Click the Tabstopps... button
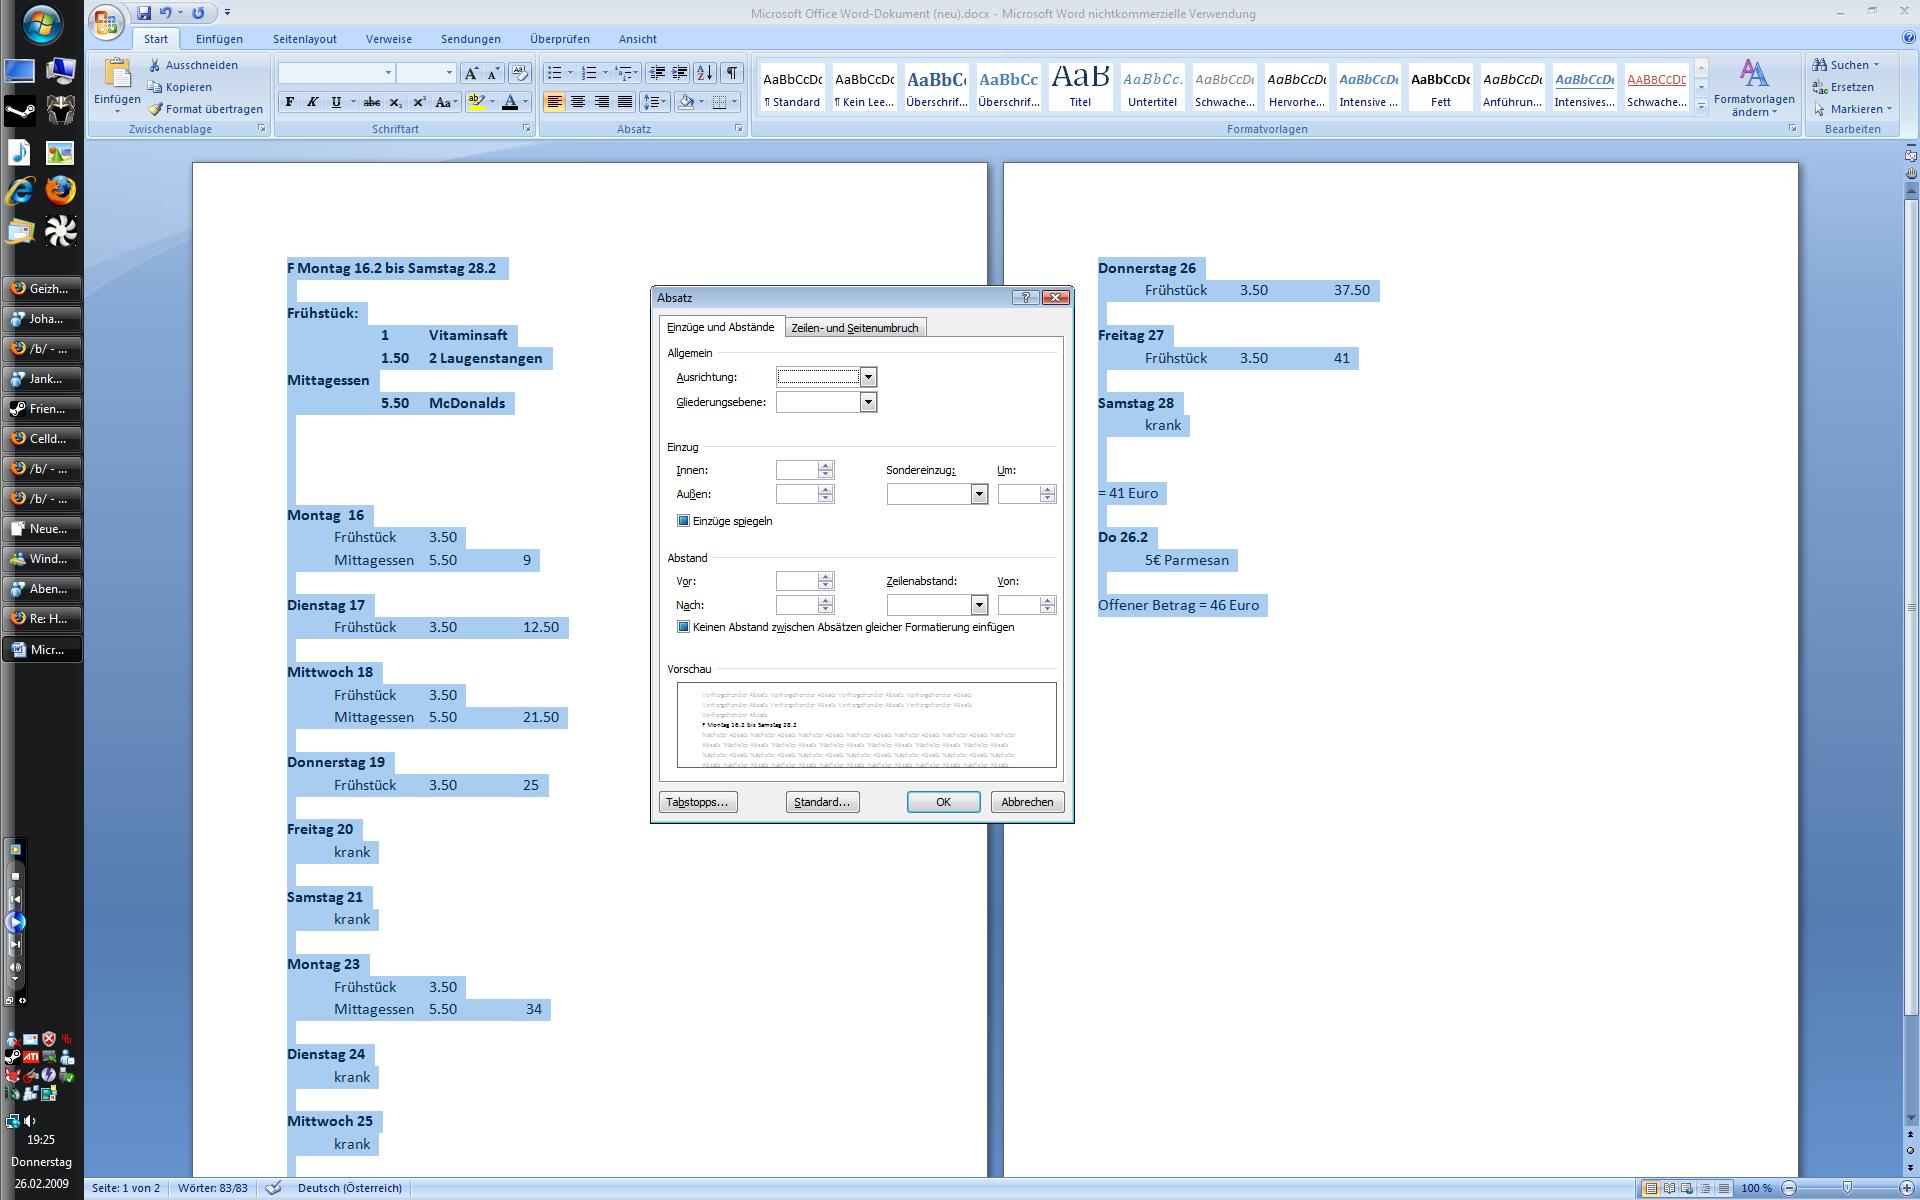This screenshot has width=1920, height=1200. [698, 802]
